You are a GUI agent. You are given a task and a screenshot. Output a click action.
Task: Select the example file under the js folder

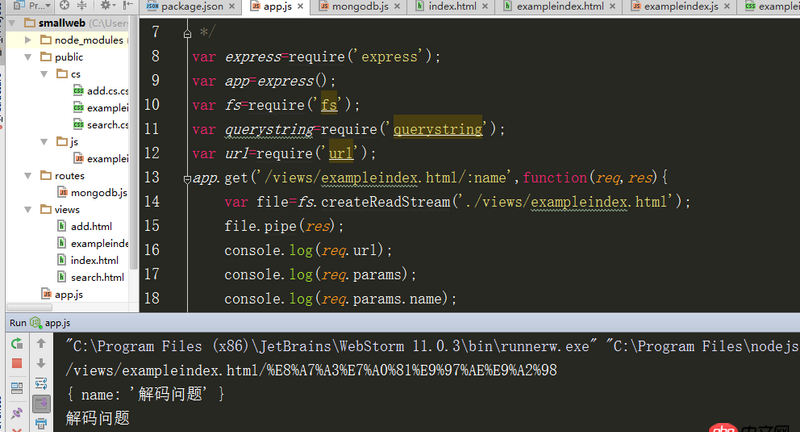pyautogui.click(x=101, y=159)
